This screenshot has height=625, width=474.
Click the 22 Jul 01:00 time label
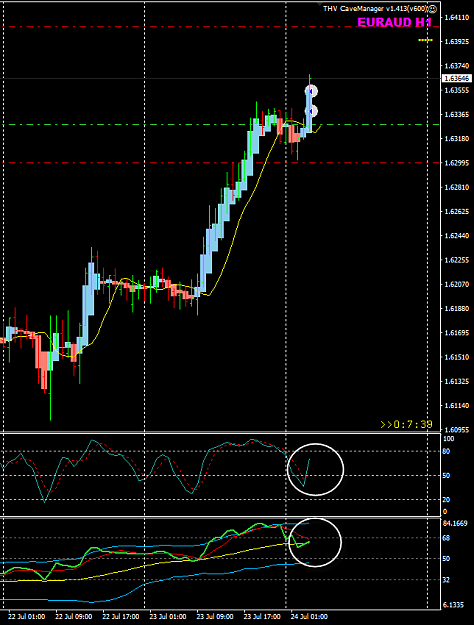27,617
